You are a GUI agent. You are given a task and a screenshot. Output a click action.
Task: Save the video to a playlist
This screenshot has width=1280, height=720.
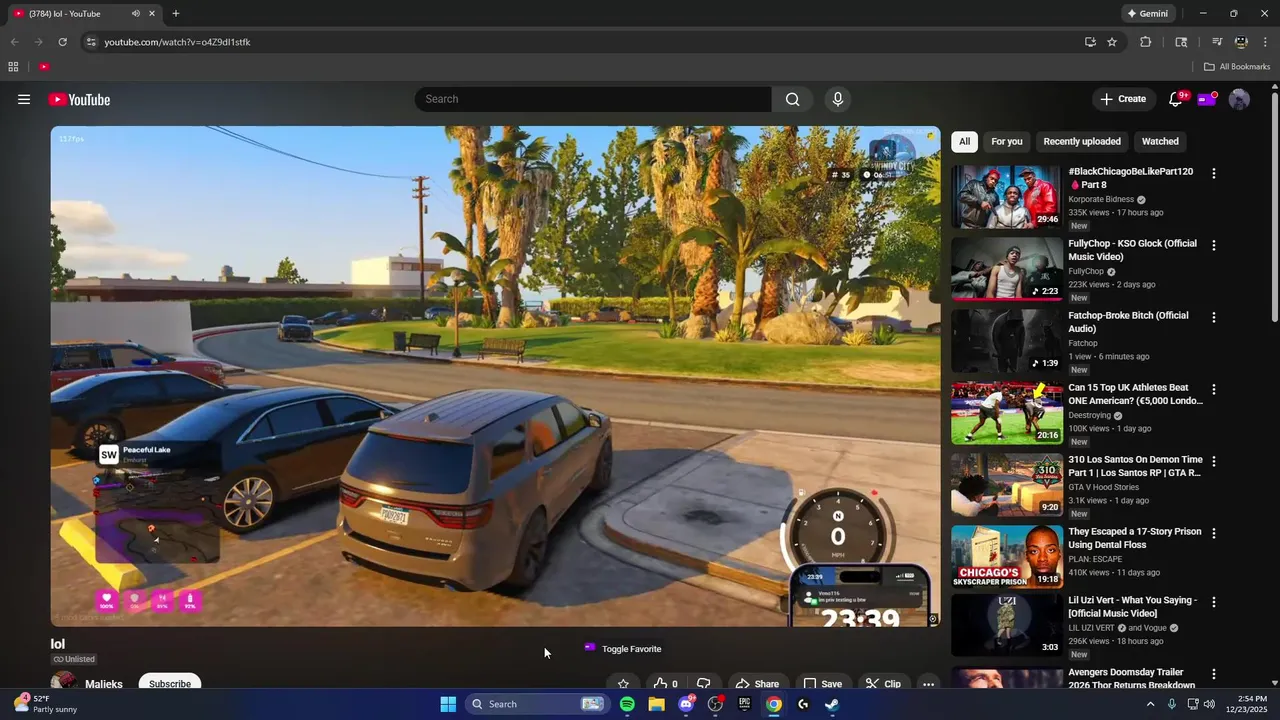(822, 684)
